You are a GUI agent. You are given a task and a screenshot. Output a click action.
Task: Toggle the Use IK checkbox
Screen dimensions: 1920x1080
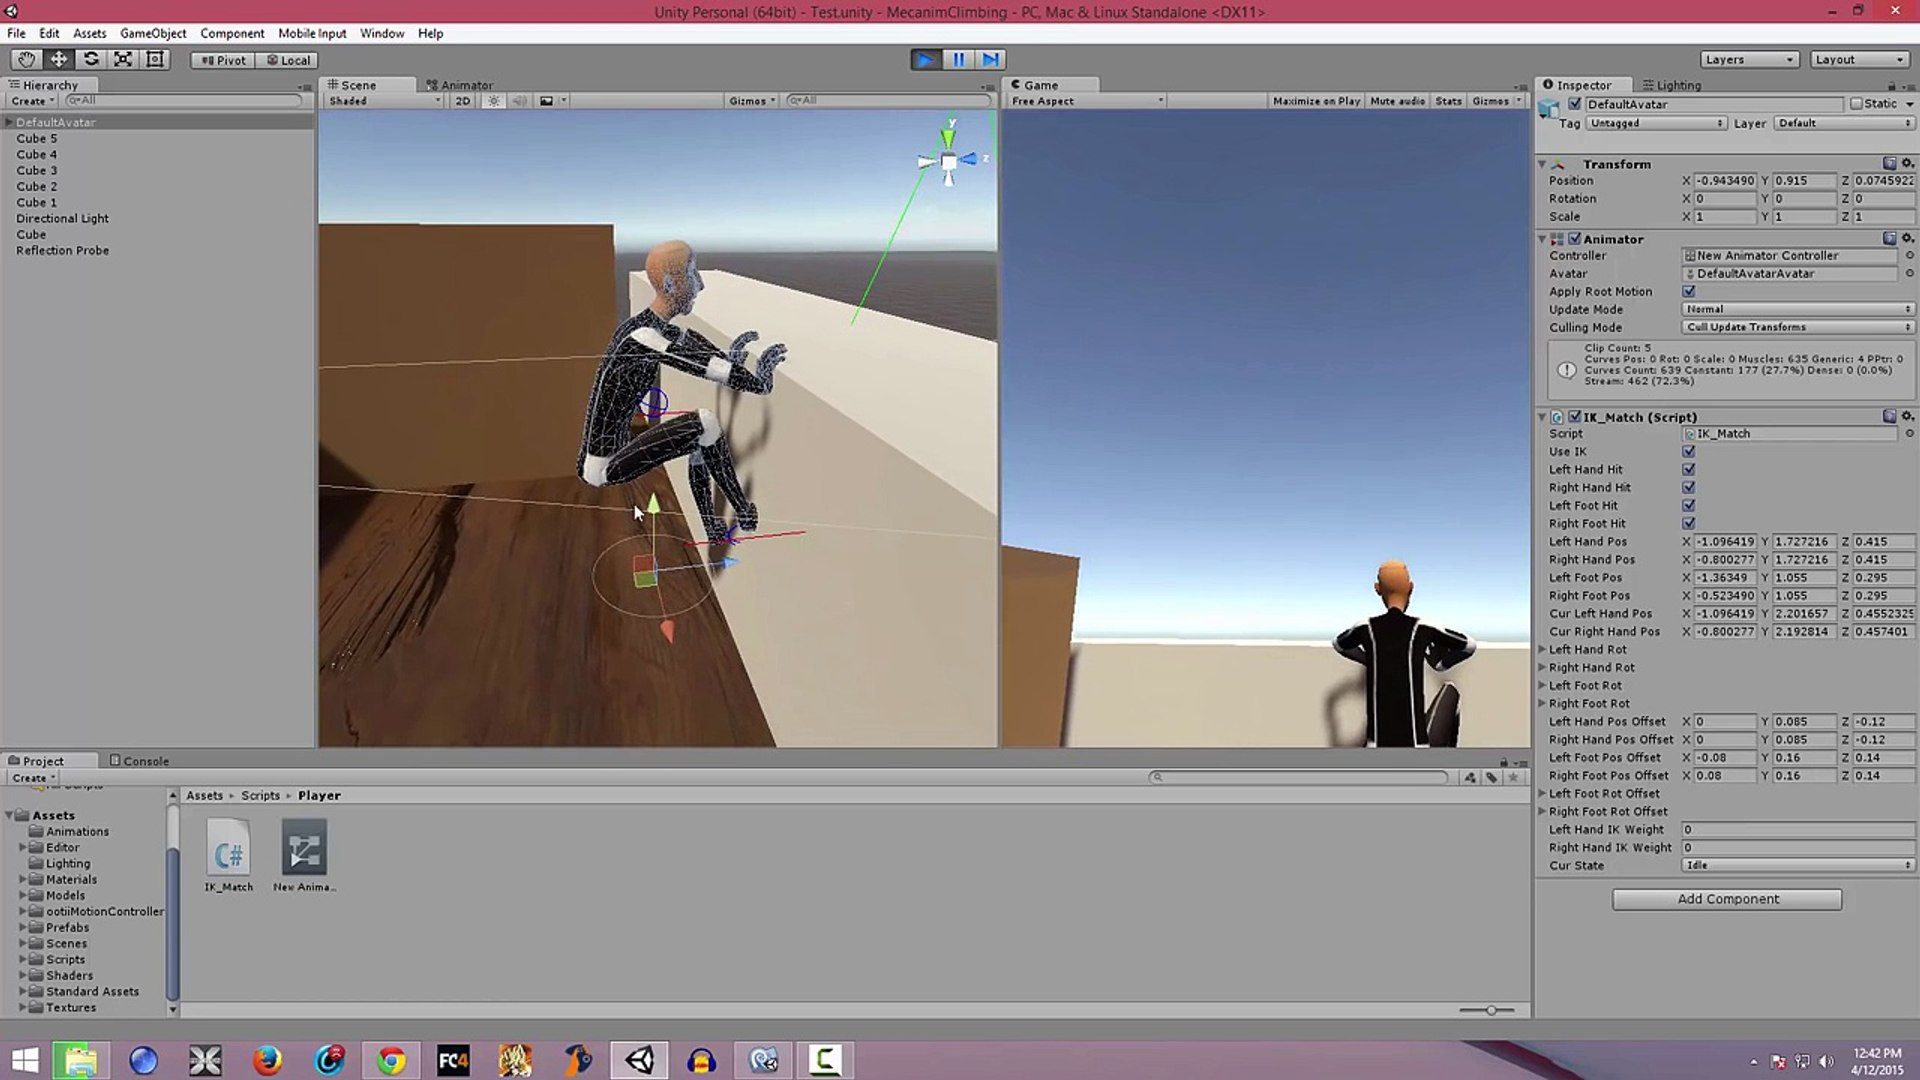1689,452
